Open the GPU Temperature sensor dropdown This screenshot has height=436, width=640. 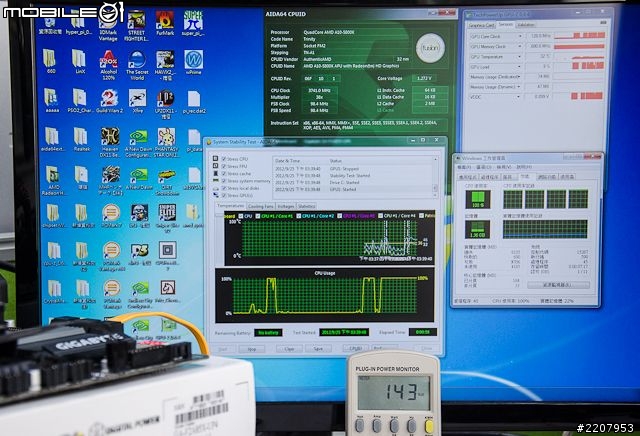point(520,57)
